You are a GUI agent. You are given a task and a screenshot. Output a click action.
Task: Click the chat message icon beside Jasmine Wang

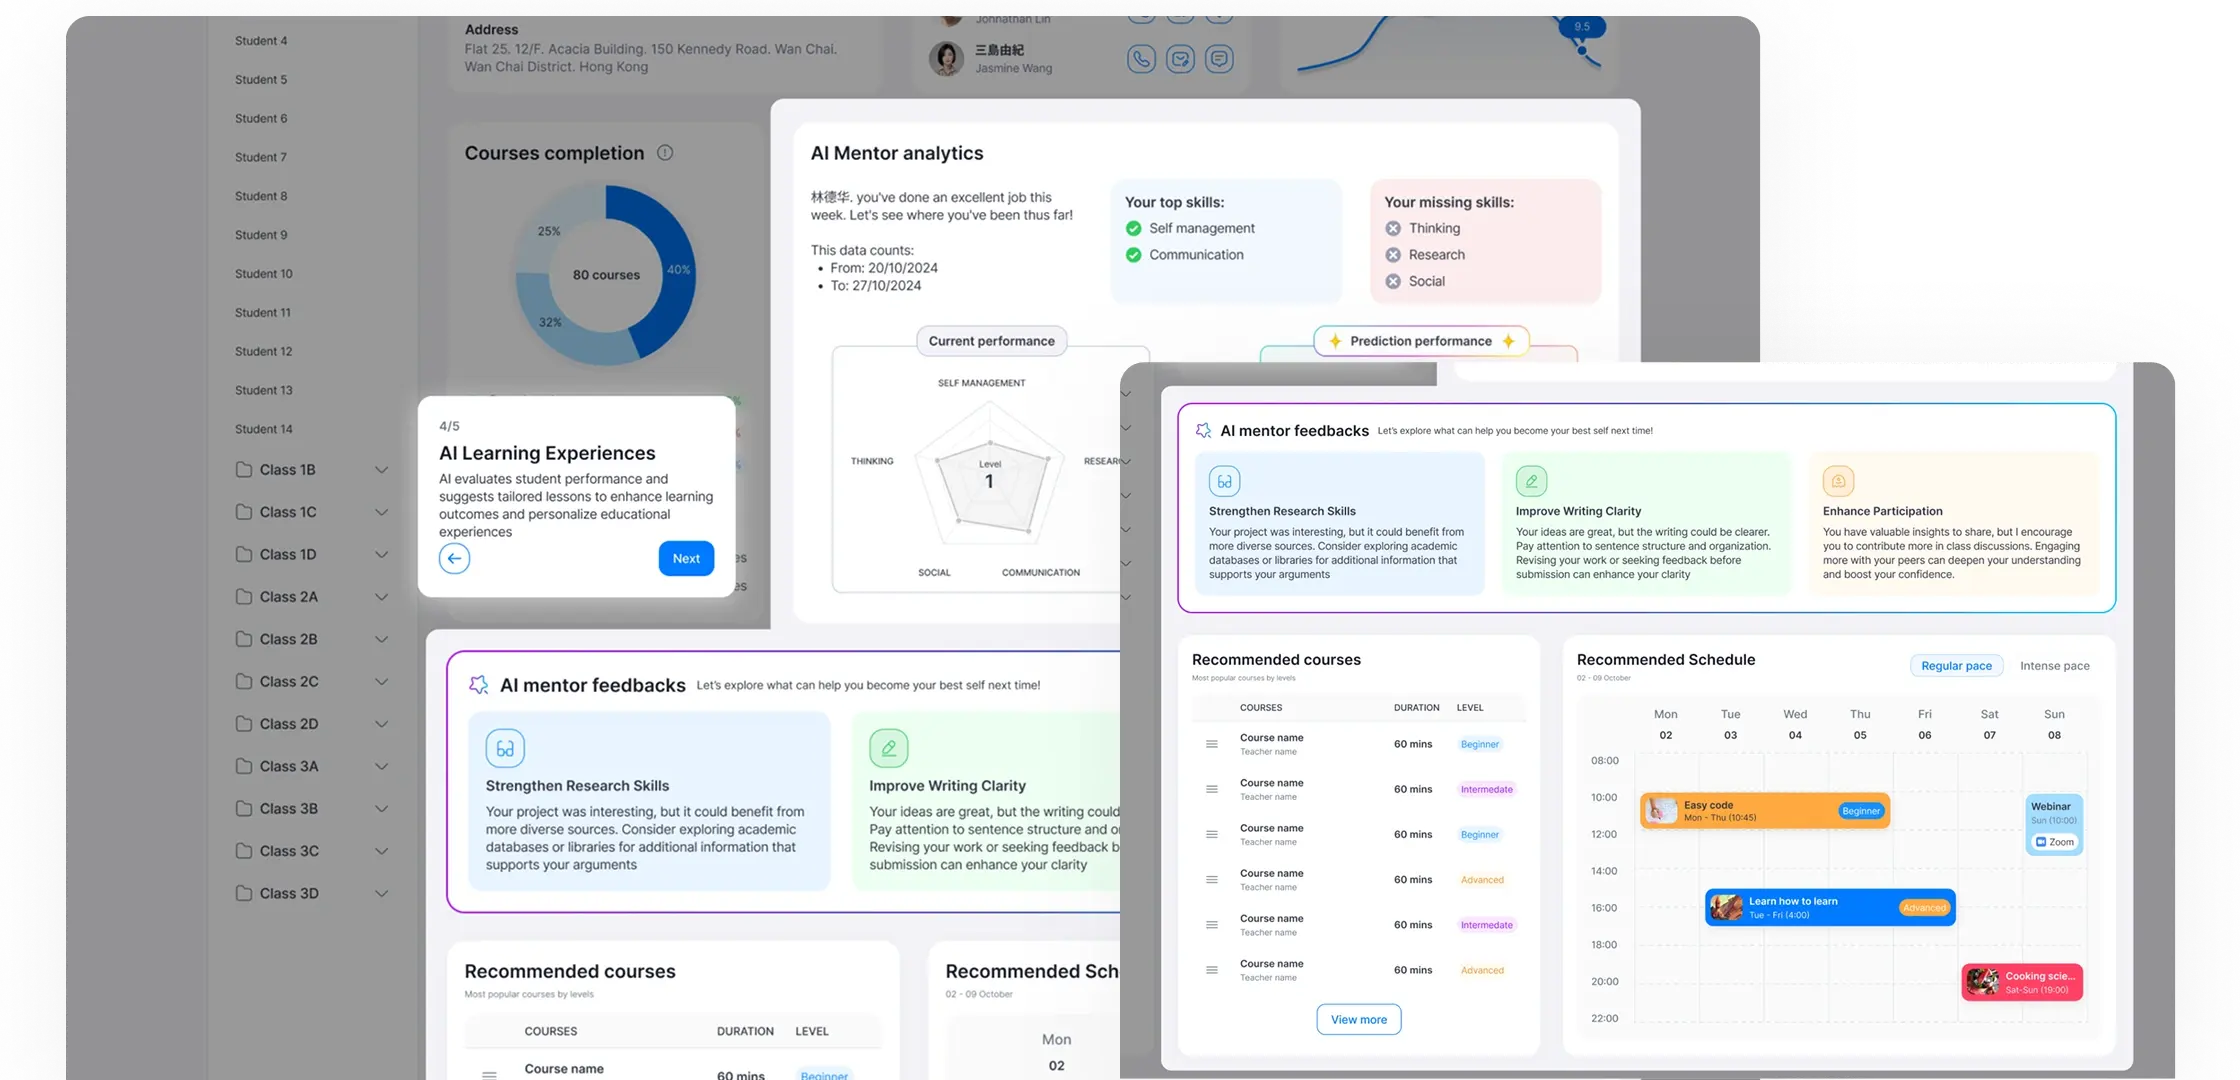point(1219,59)
